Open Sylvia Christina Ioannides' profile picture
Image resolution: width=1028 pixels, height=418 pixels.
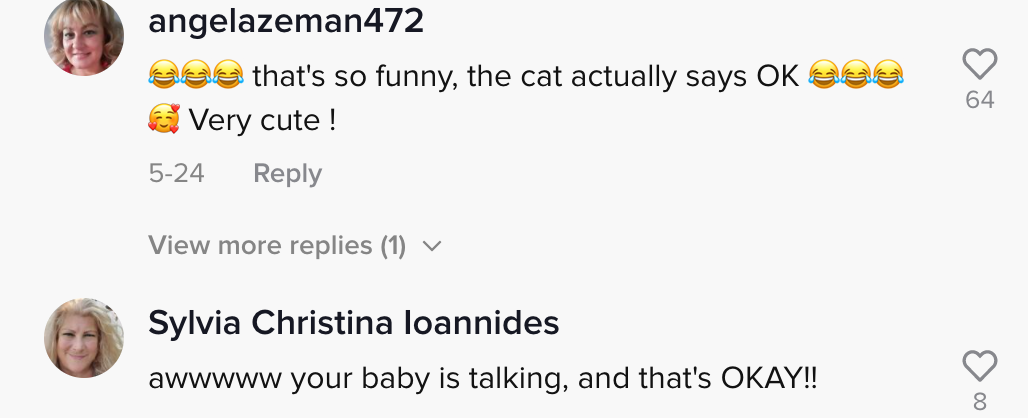click(84, 338)
